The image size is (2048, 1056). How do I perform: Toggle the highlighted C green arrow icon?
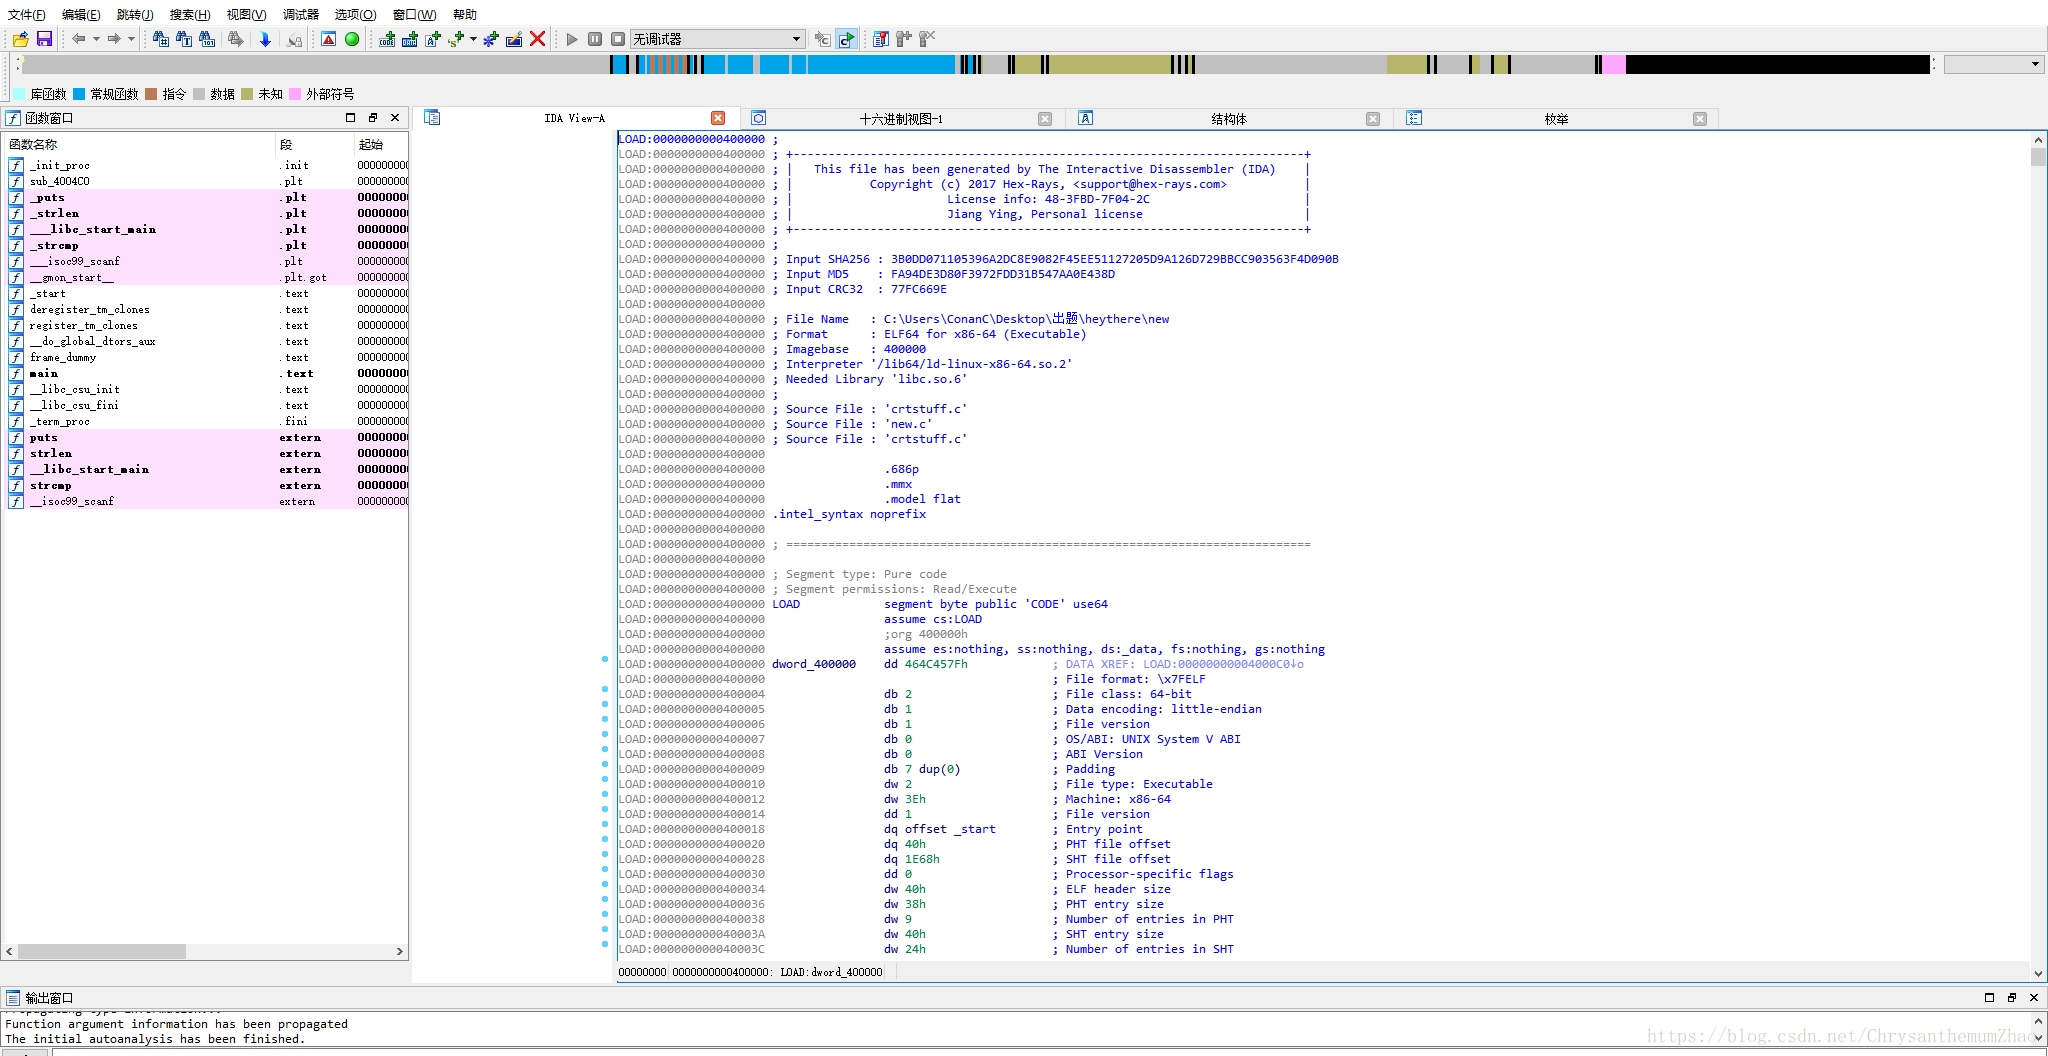click(x=847, y=39)
